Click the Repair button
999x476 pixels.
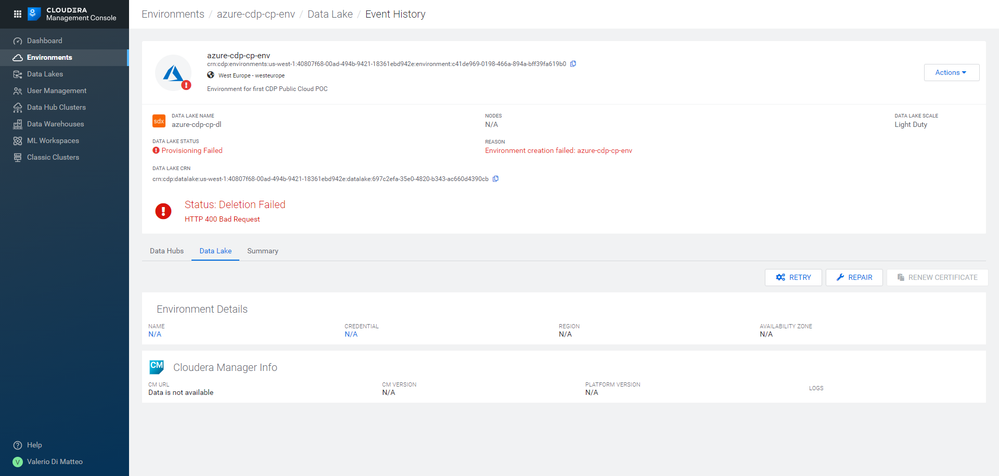854,277
